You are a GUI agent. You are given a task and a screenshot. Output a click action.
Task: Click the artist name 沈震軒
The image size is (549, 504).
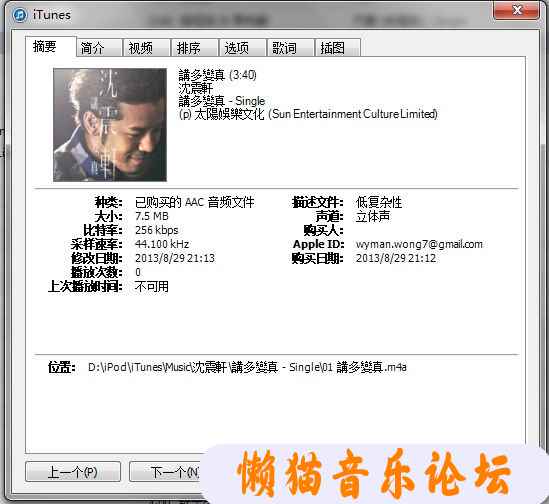195,88
